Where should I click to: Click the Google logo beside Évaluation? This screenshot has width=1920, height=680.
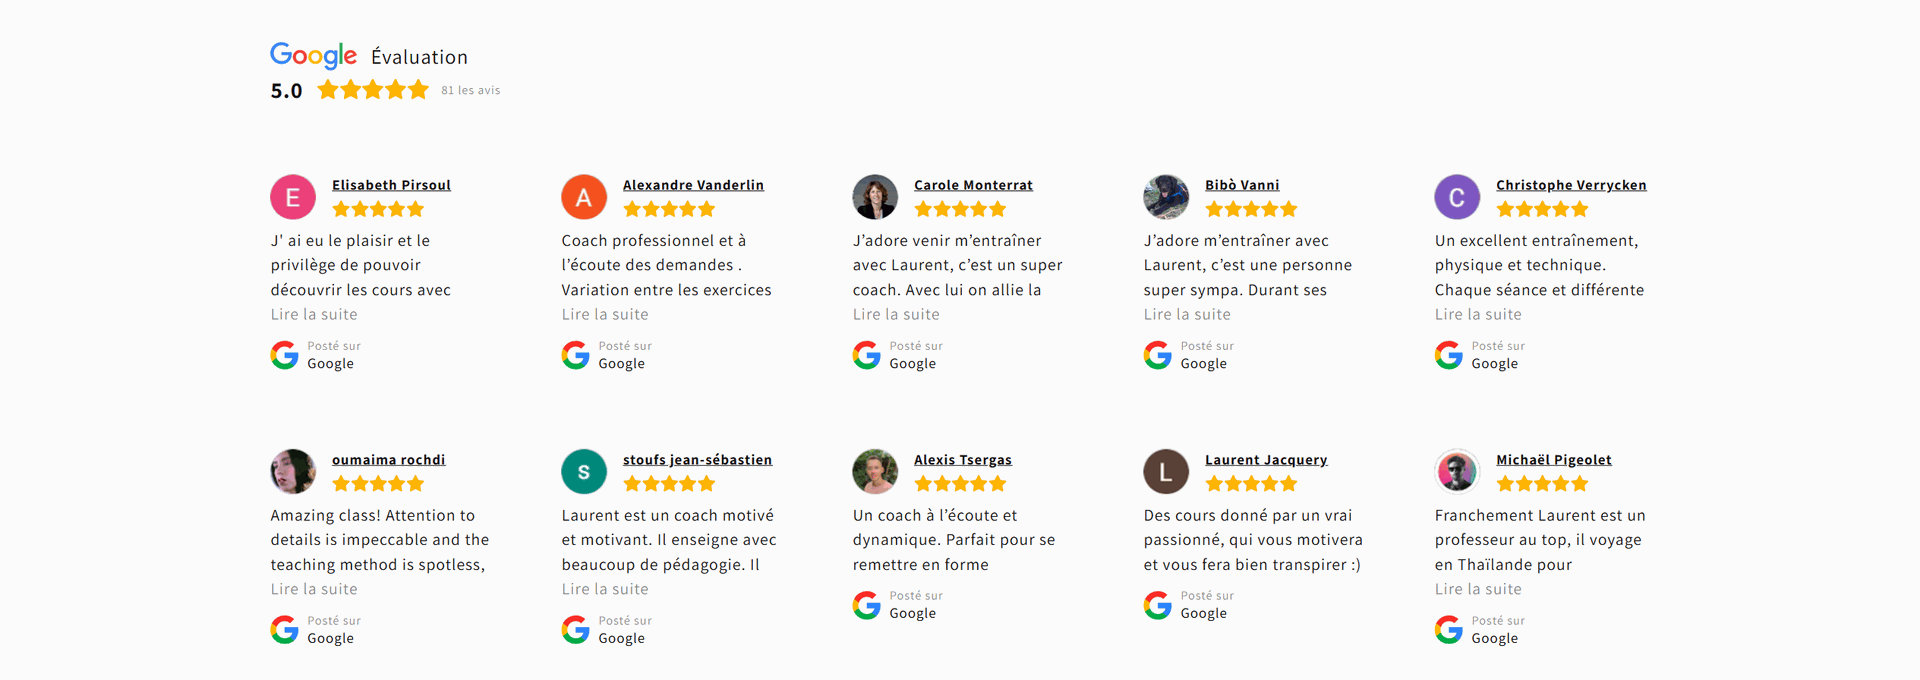[x=313, y=55]
